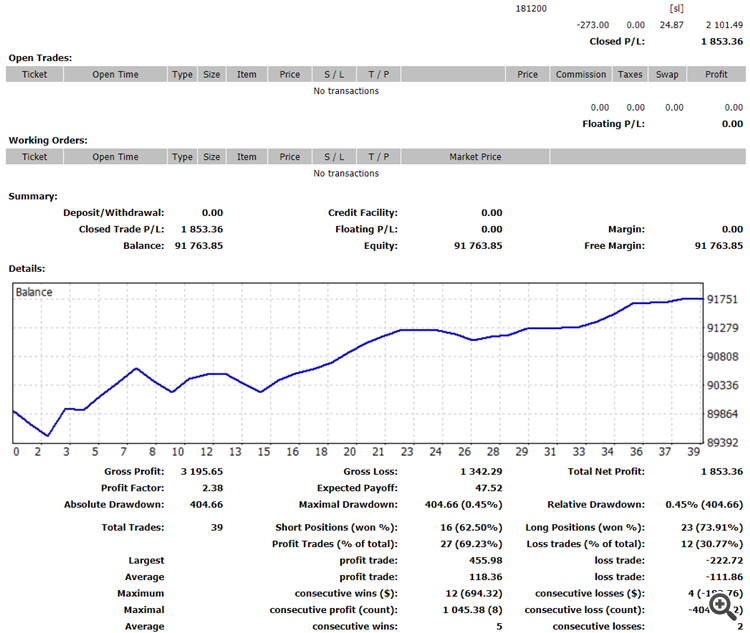Click consecutive profit value 1 045.38 (8)
Image resolution: width=750 pixels, height=633 pixels.
473,610
